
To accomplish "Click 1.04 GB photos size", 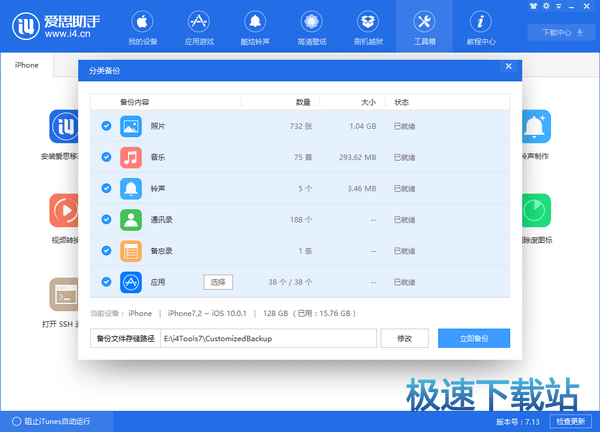I will [x=363, y=126].
